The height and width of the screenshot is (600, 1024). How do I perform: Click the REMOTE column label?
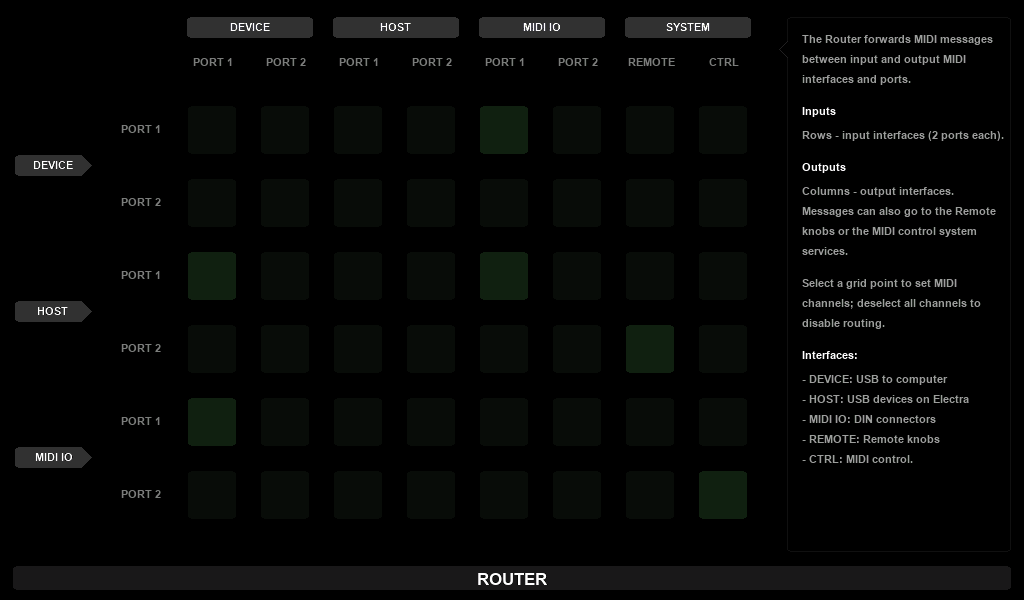coord(651,63)
